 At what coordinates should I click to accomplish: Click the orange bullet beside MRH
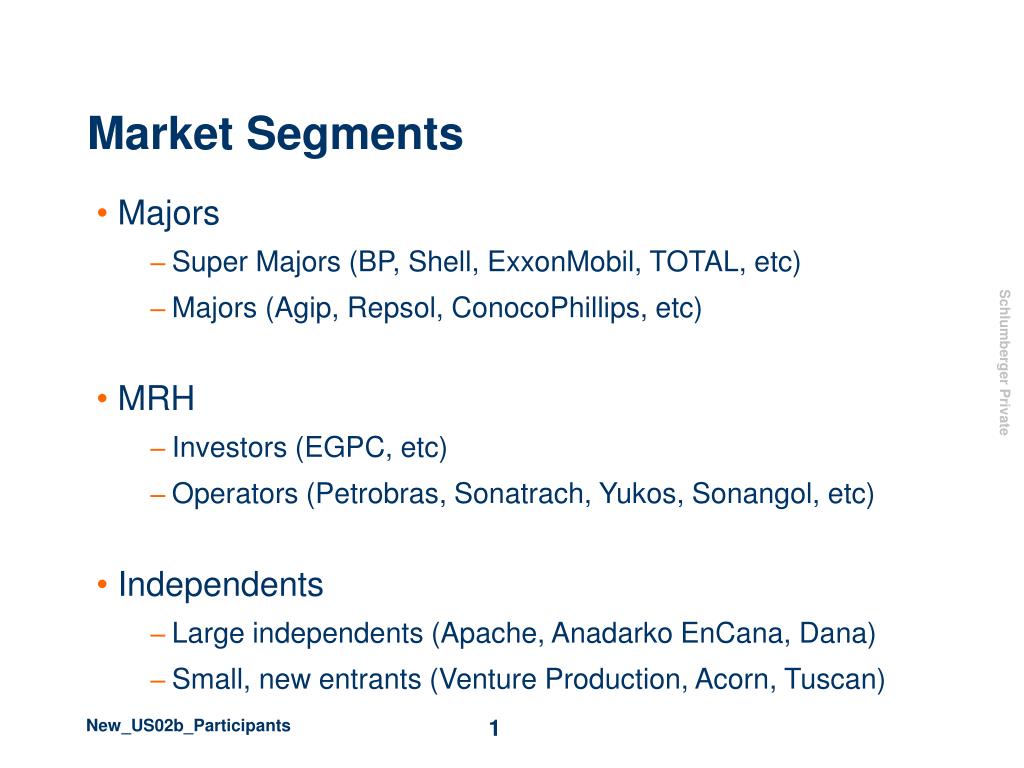102,398
